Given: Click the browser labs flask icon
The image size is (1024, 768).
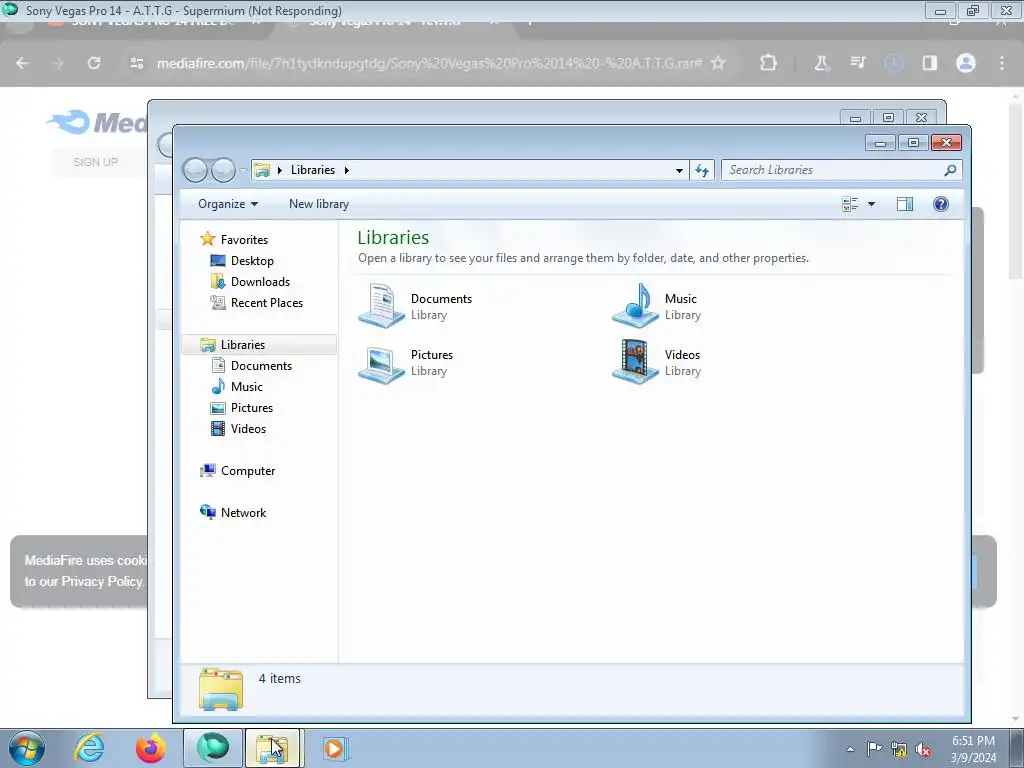Looking at the screenshot, I should point(822,63).
